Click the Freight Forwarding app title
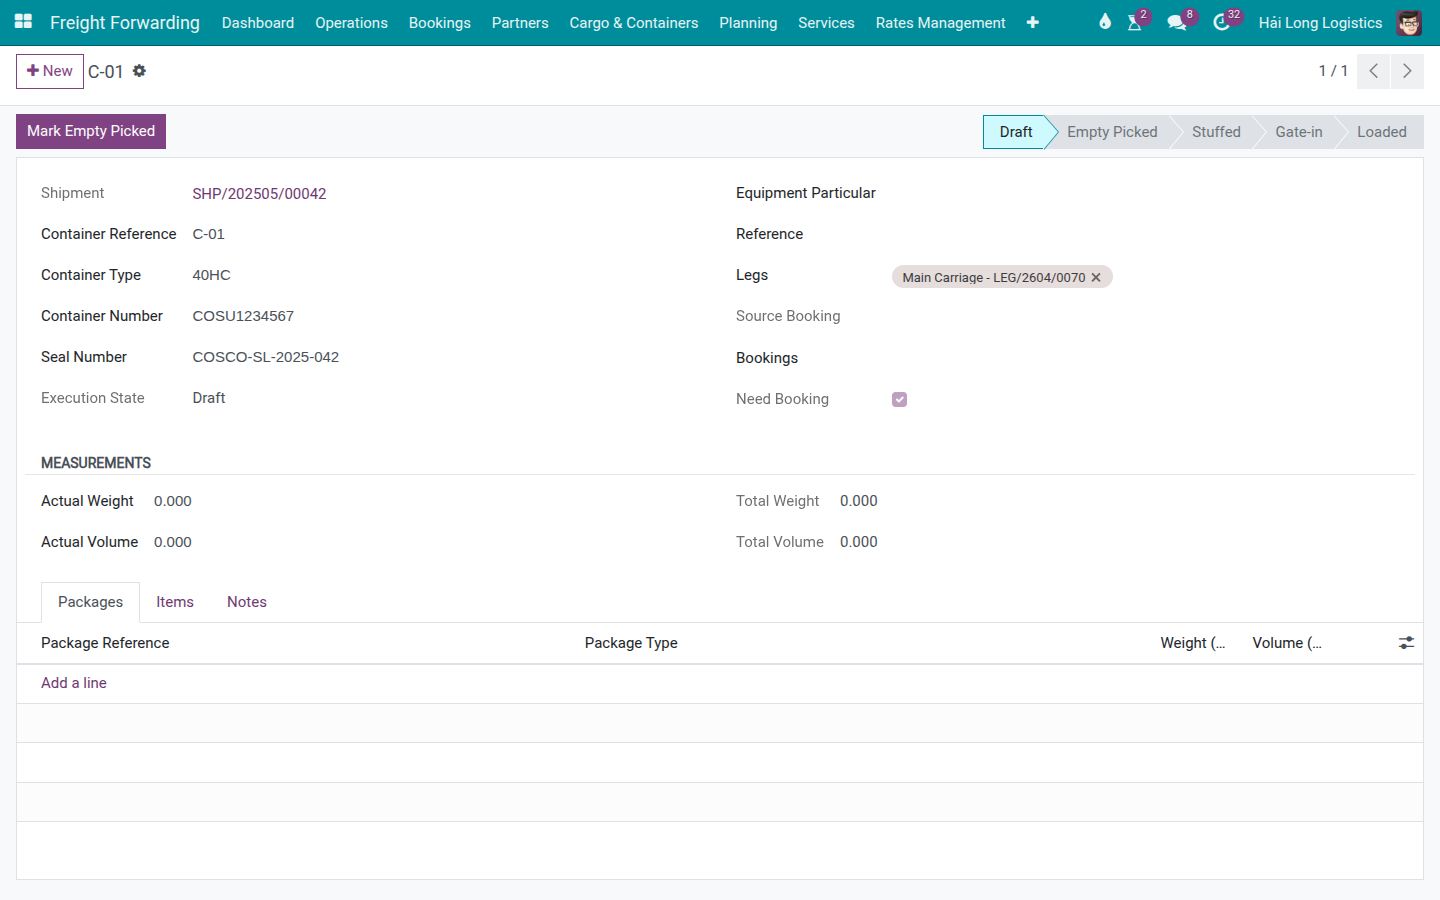This screenshot has height=900, width=1440. pyautogui.click(x=125, y=22)
